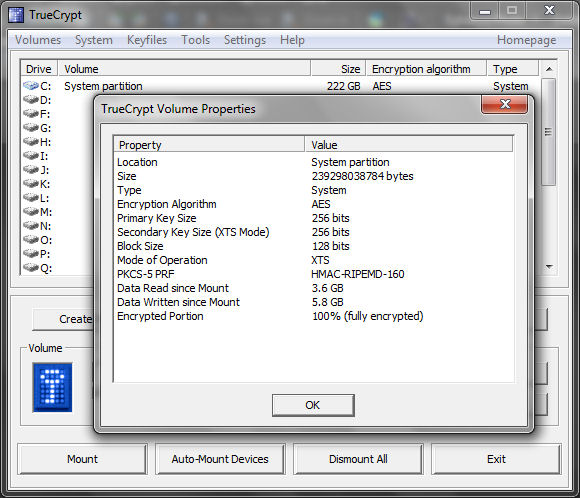Select drive G: icon in list
The image size is (580, 498).
[31, 128]
